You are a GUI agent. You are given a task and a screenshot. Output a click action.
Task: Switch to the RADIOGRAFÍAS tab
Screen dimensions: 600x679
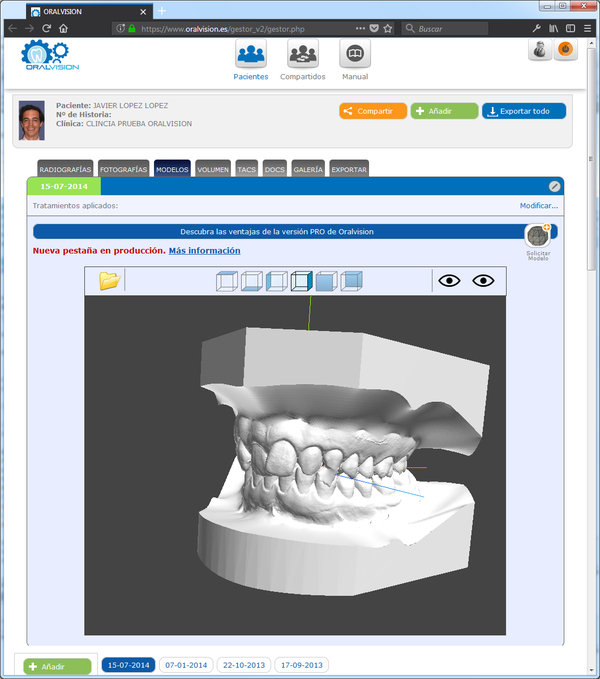coord(65,170)
